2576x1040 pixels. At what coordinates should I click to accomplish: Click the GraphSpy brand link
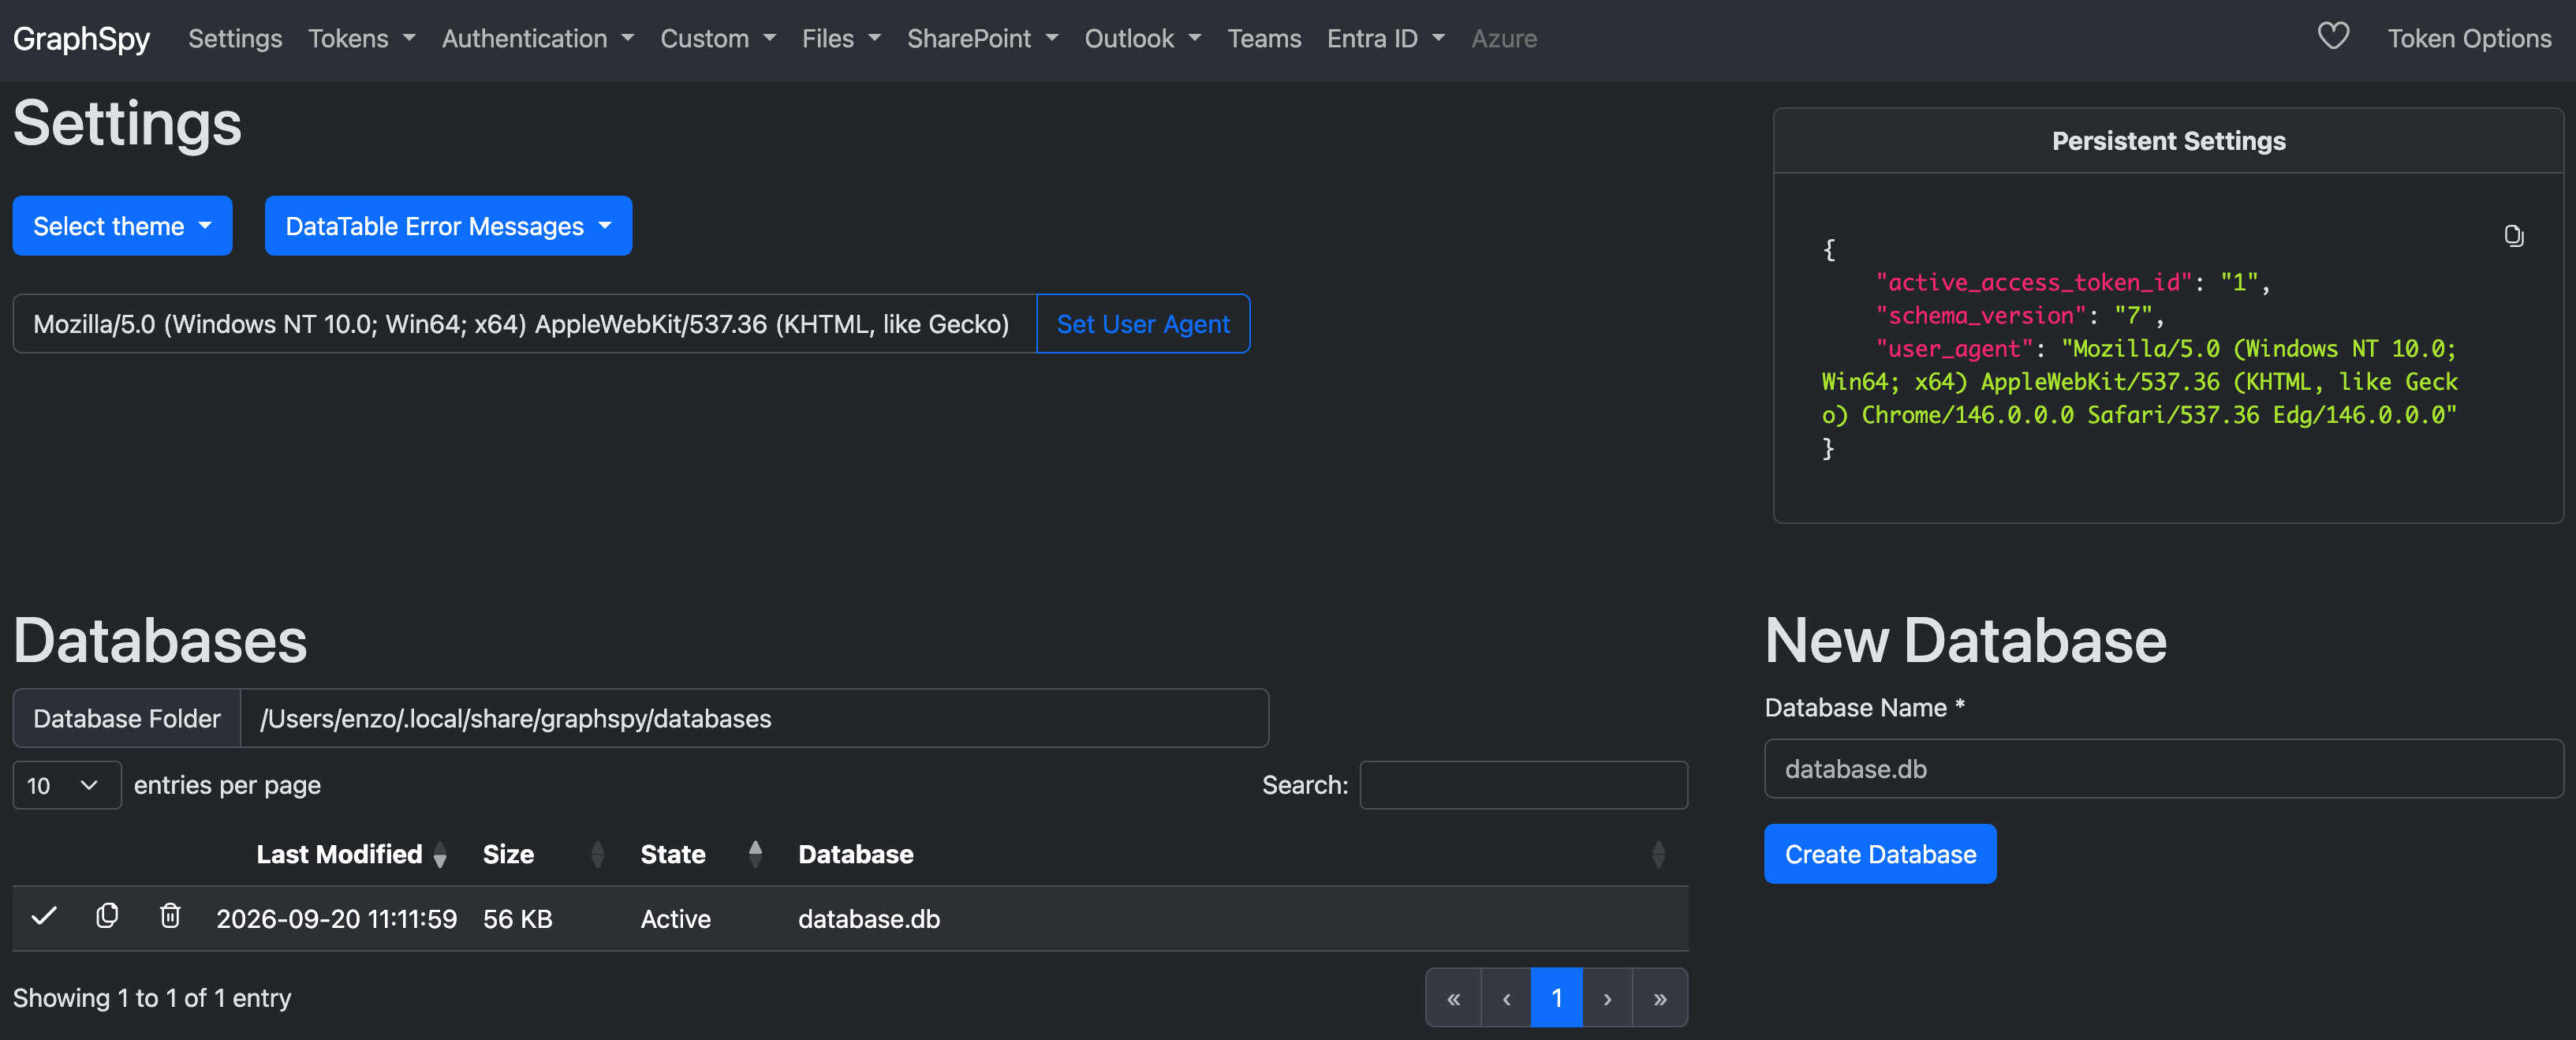[81, 38]
